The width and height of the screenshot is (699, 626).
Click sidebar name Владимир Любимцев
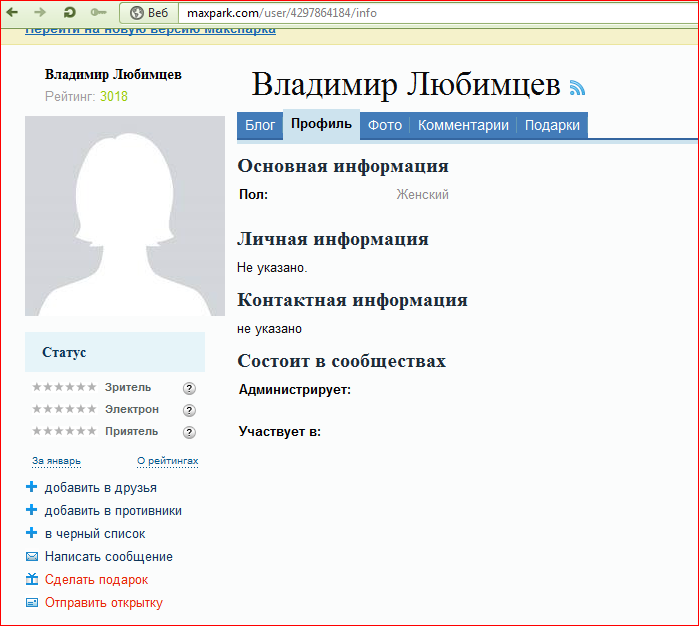113,74
